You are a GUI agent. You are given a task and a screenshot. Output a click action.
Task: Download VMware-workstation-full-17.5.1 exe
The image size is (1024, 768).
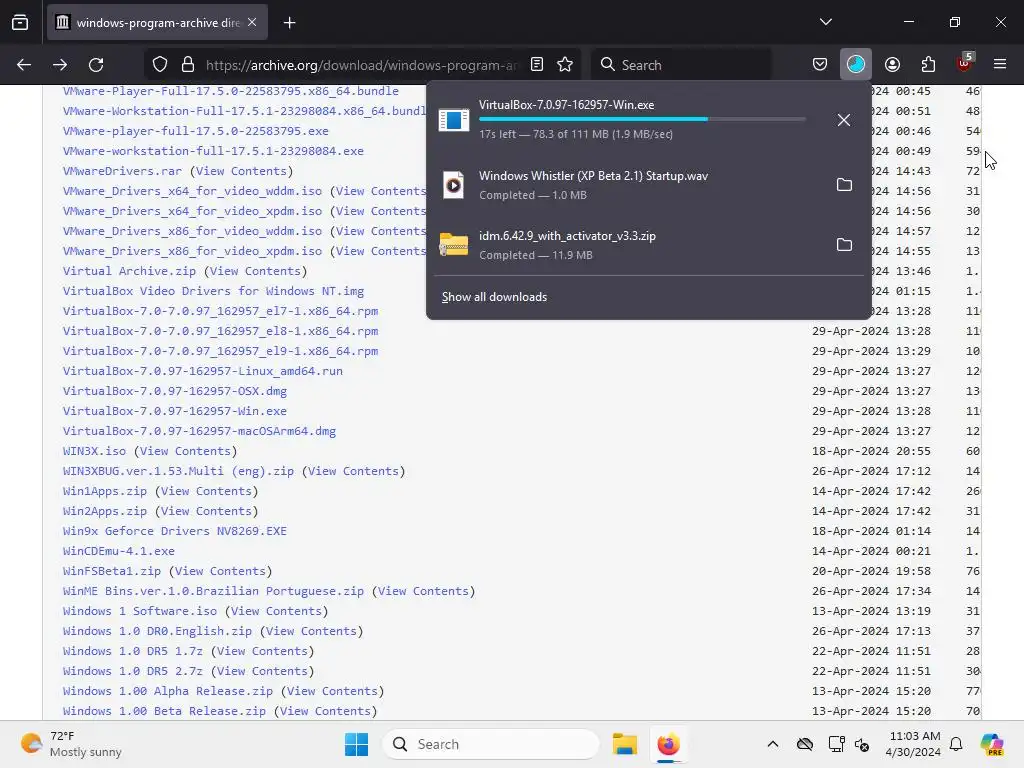tap(213, 151)
